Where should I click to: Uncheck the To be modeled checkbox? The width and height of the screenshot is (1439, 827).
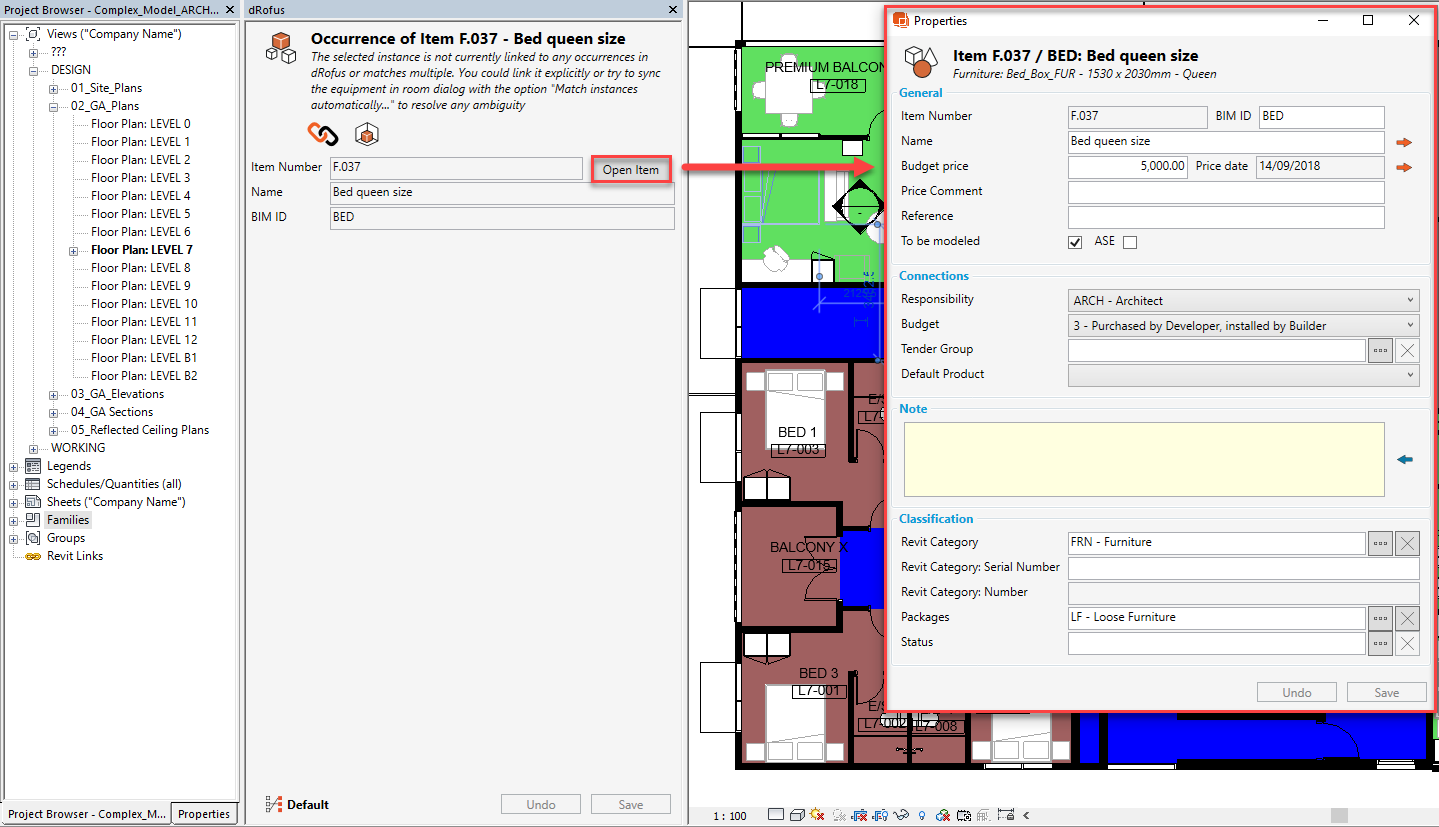coord(1075,242)
